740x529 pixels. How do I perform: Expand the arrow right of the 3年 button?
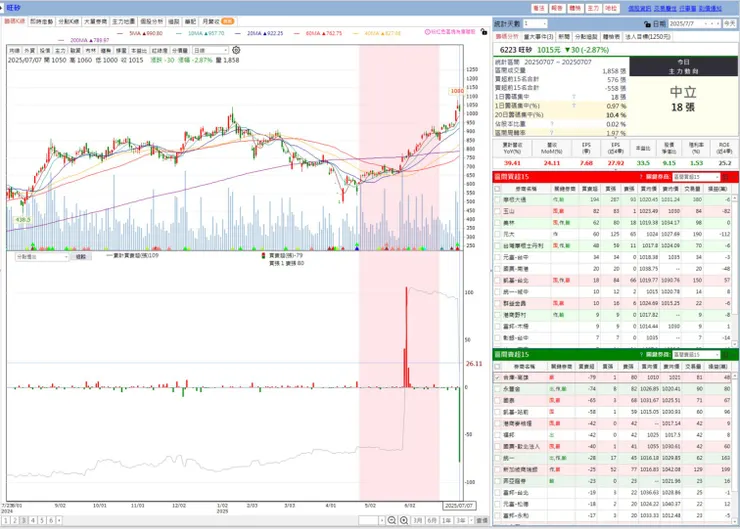[x=471, y=521]
